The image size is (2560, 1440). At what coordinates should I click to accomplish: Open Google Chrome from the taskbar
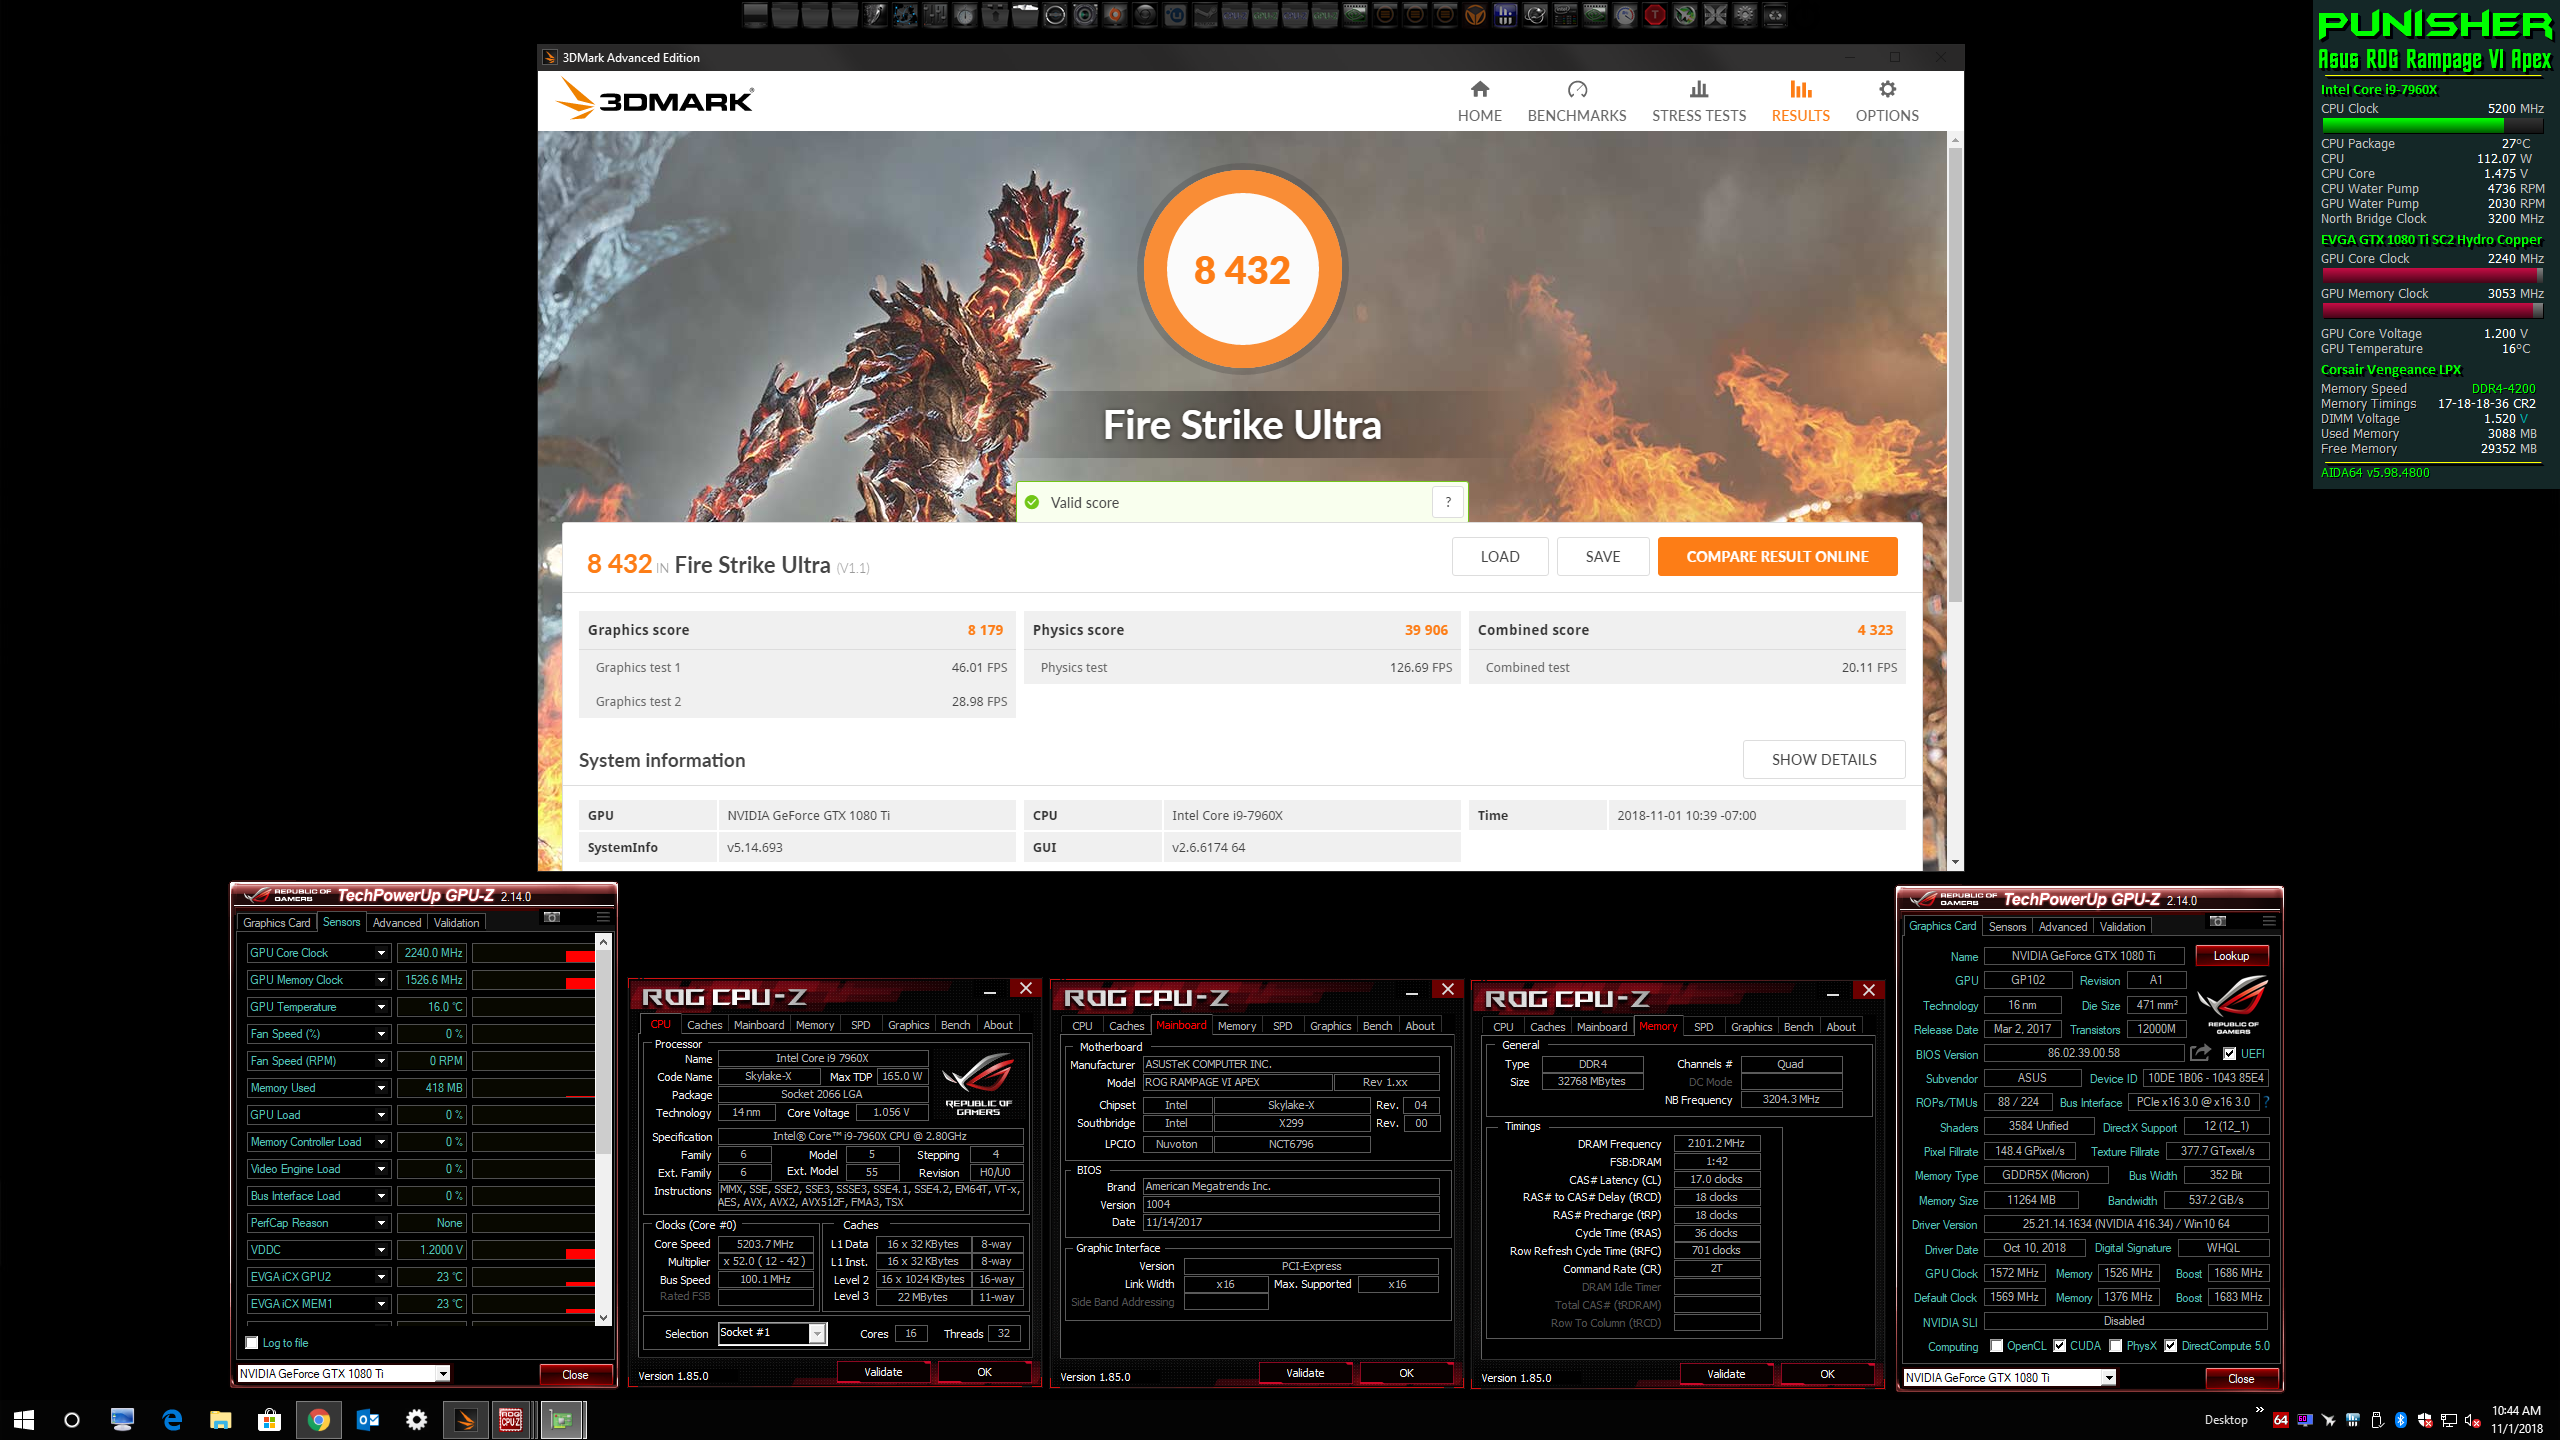[x=319, y=1419]
